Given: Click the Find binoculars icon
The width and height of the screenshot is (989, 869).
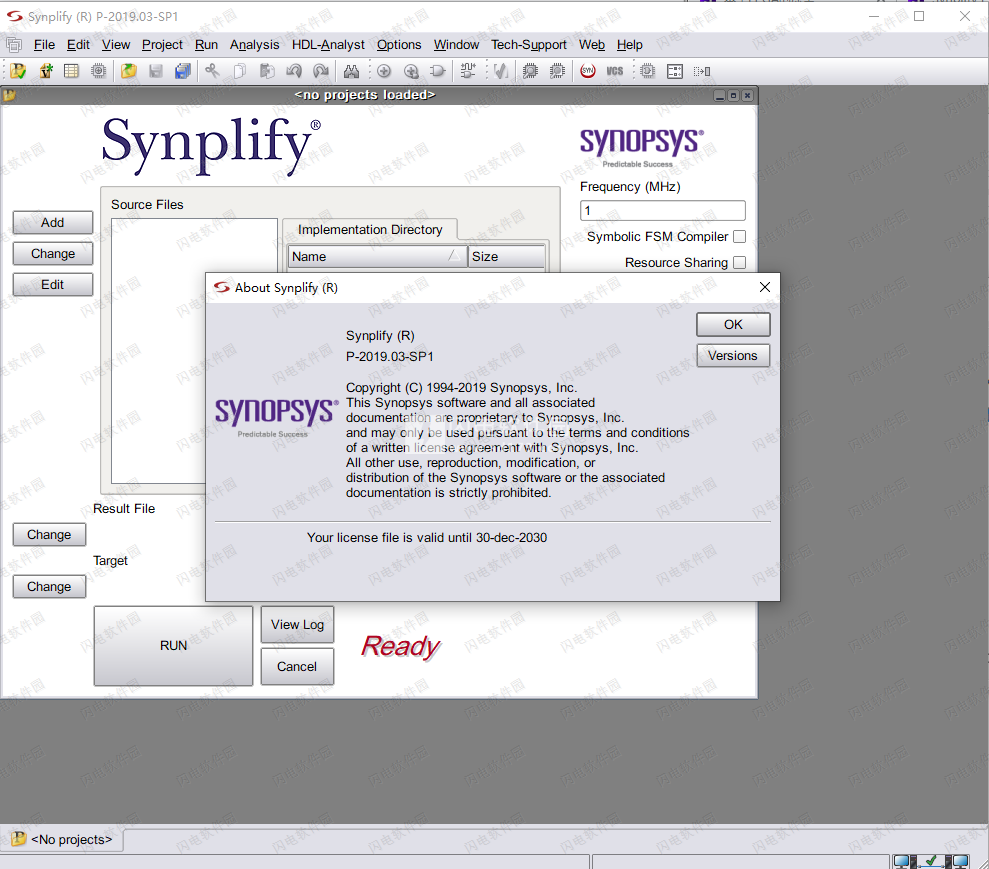Looking at the screenshot, I should (x=351, y=71).
